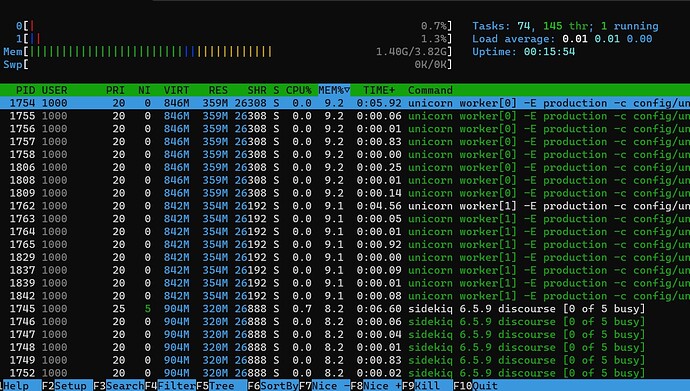Viewport: 690px width, 391px height.
Task: Select the process row with PID 1765
Action: tap(345, 245)
